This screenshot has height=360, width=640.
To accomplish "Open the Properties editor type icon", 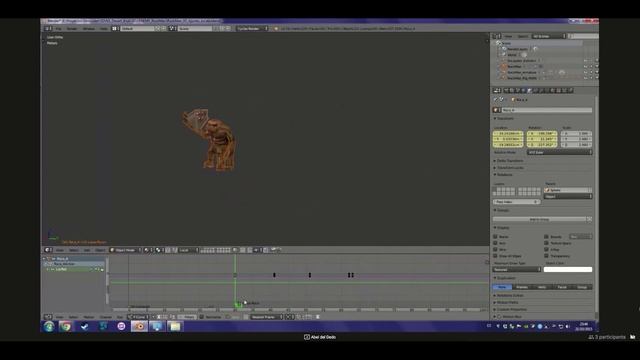I will 497,90.
